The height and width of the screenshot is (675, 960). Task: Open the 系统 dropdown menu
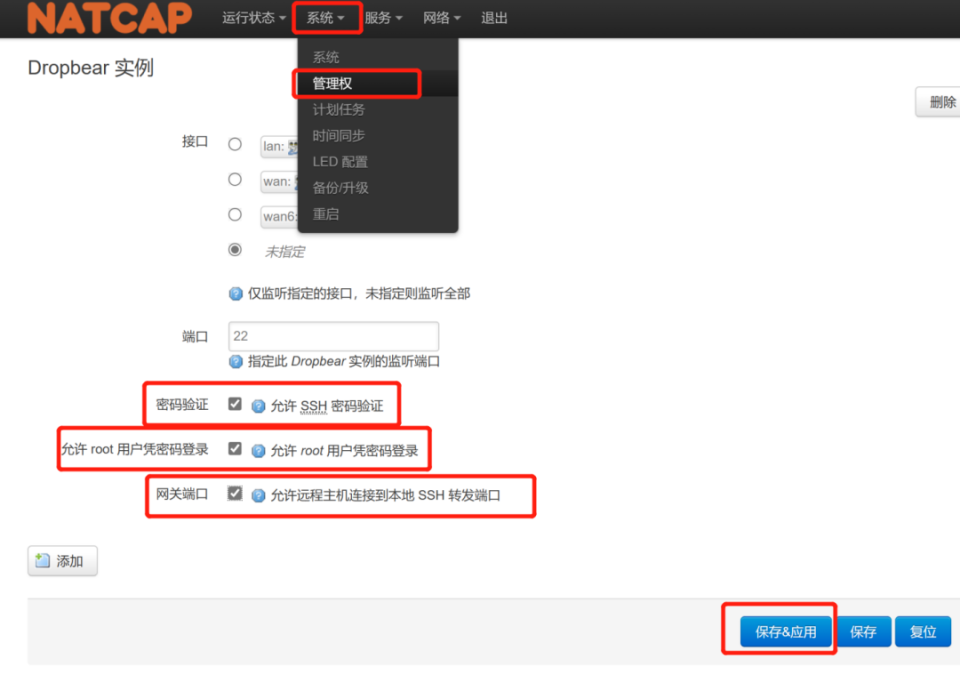[x=325, y=18]
